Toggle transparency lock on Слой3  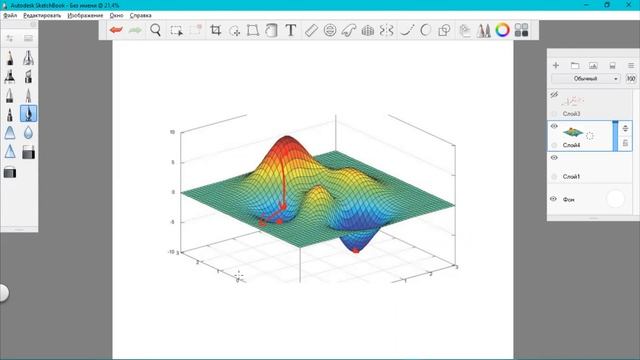(554, 113)
